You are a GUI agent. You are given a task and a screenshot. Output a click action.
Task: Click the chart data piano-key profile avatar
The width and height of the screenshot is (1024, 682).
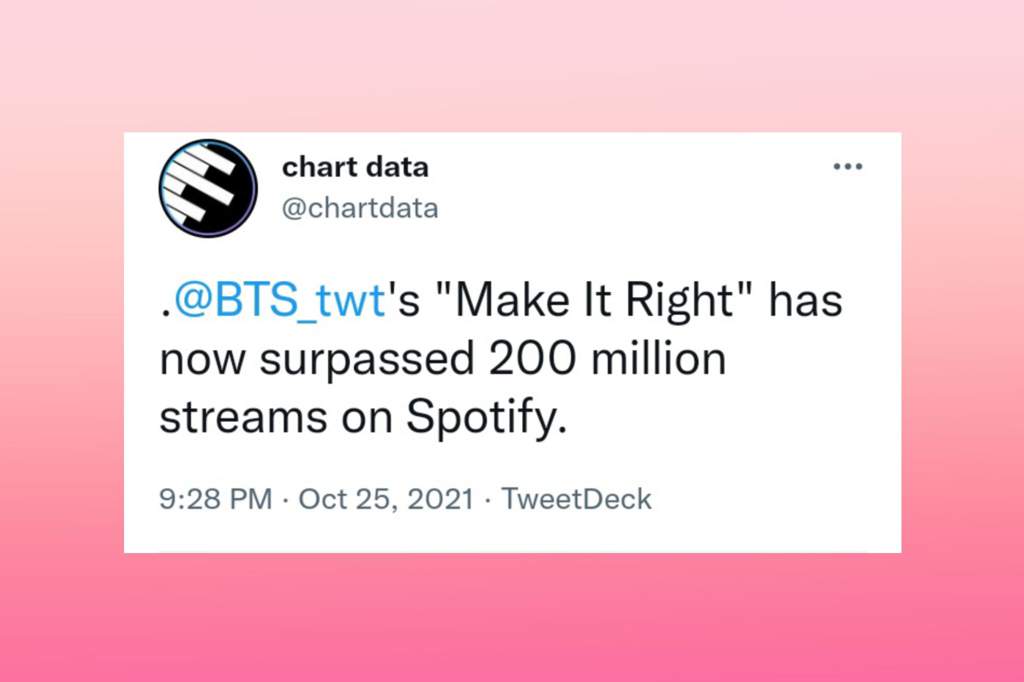tap(208, 188)
